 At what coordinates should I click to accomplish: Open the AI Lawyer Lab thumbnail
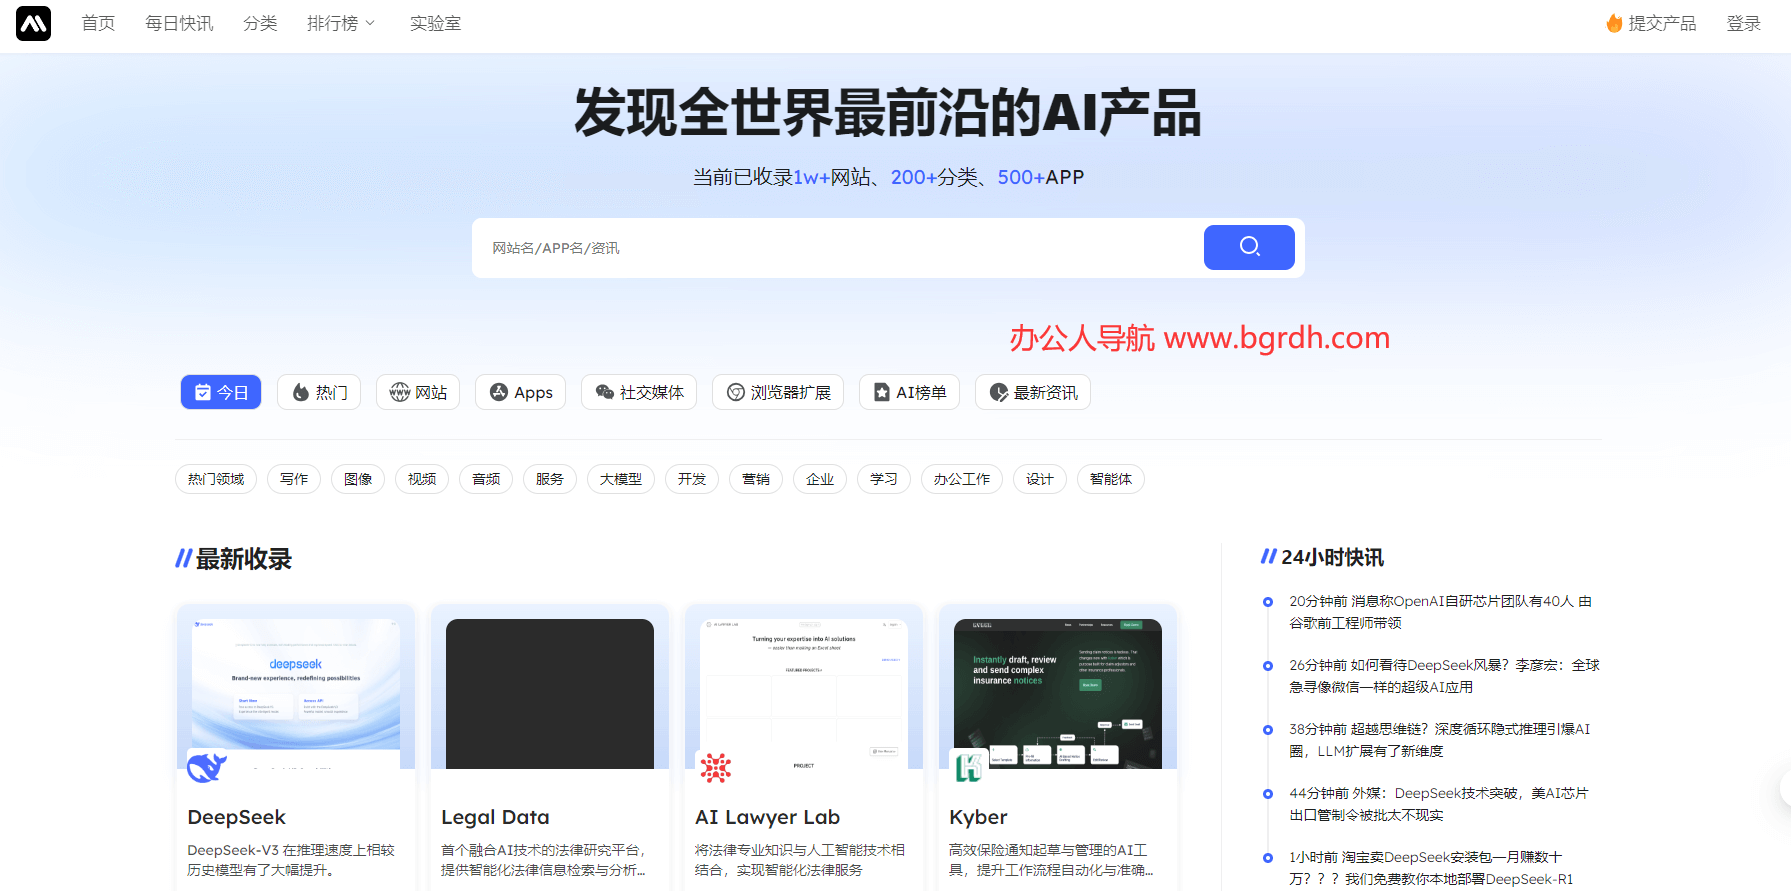pyautogui.click(x=804, y=693)
